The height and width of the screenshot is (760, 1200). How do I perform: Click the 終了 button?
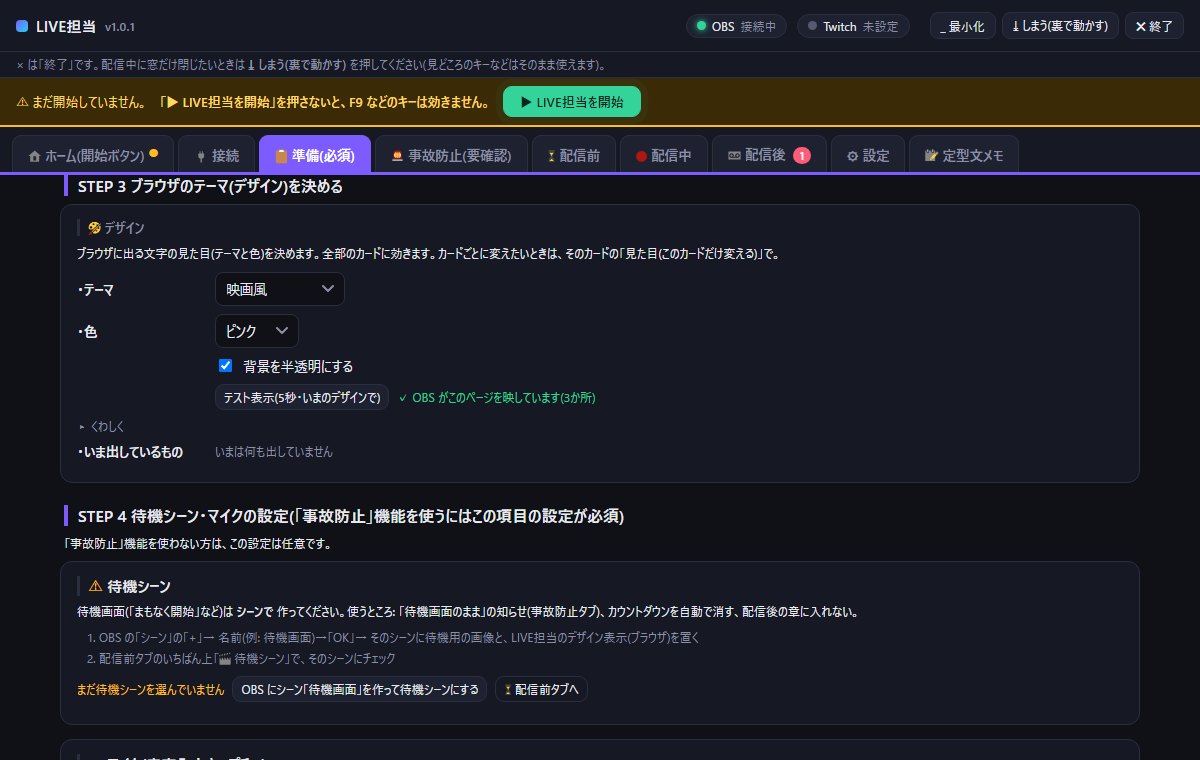[x=1154, y=26]
